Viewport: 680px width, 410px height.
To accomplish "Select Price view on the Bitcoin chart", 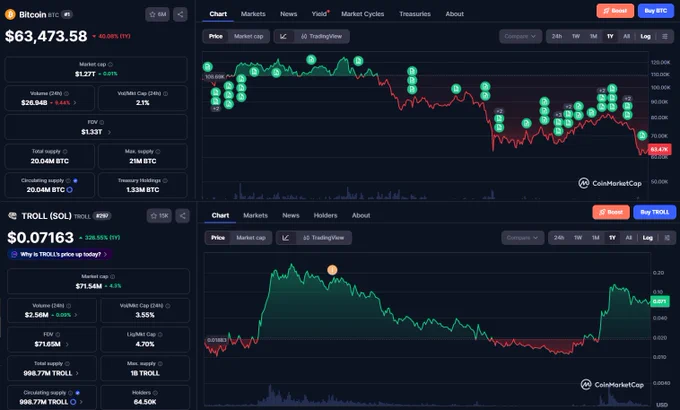I will [x=216, y=36].
